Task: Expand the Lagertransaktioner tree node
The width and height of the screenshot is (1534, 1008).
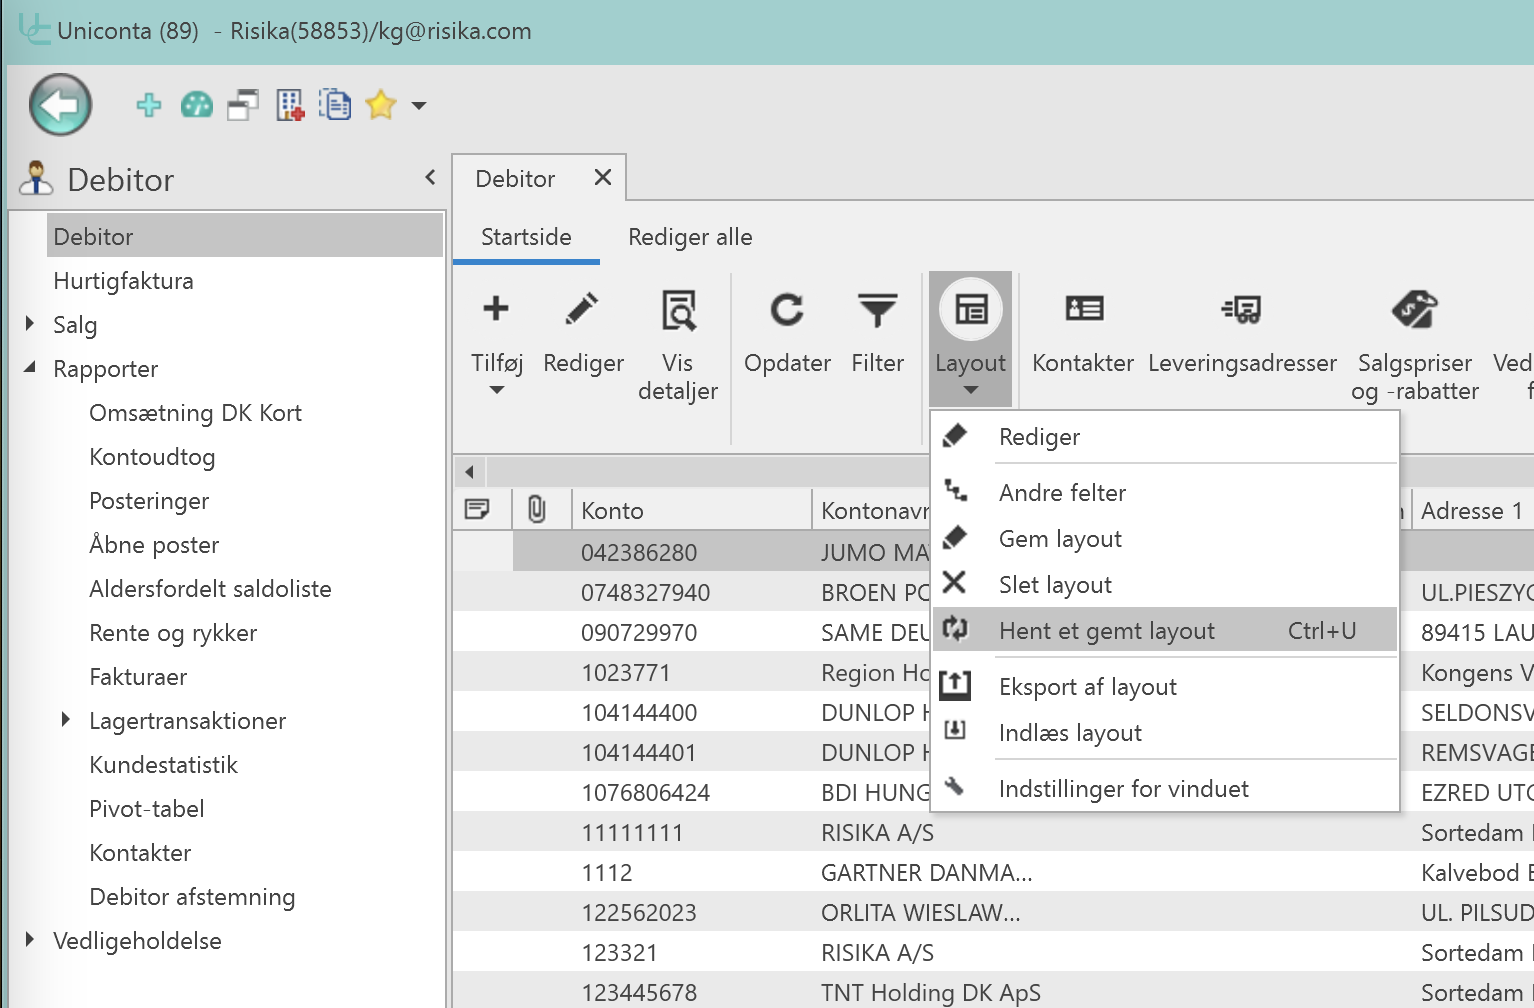Action: point(66,720)
